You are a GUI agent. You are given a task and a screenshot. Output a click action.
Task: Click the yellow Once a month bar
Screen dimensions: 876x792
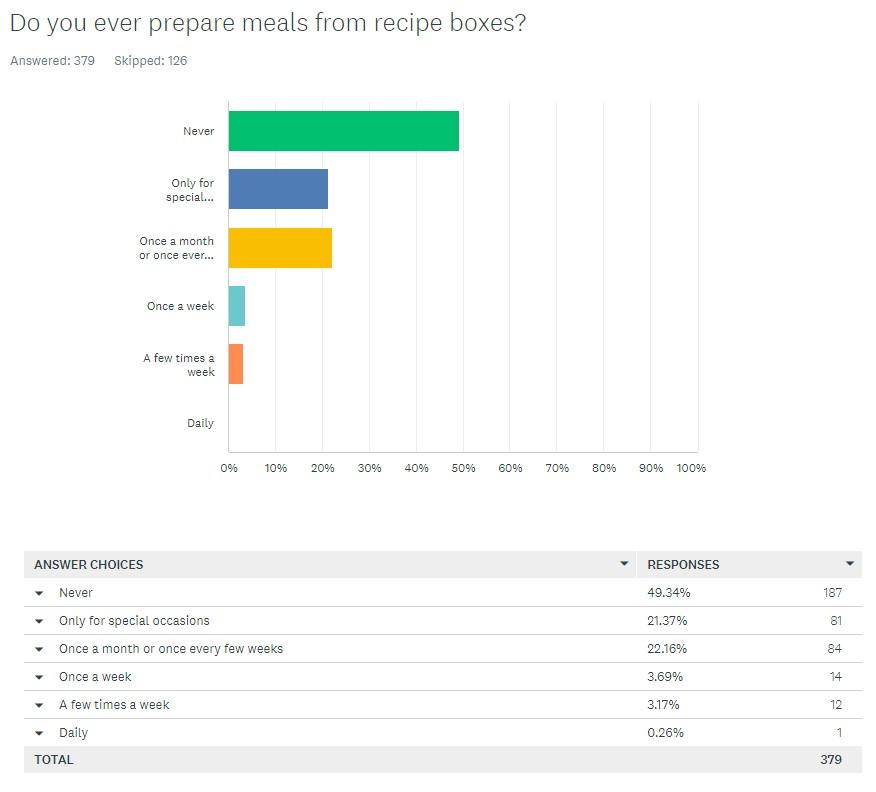(x=280, y=247)
